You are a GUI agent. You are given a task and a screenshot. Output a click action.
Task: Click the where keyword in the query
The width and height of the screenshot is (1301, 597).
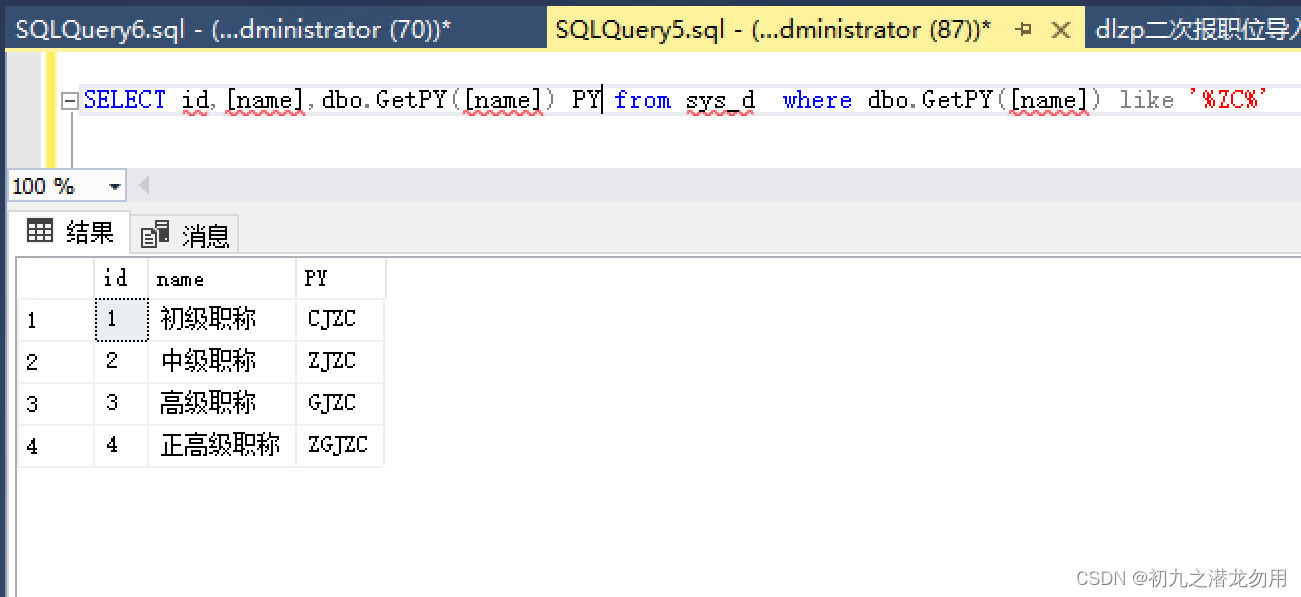click(817, 100)
